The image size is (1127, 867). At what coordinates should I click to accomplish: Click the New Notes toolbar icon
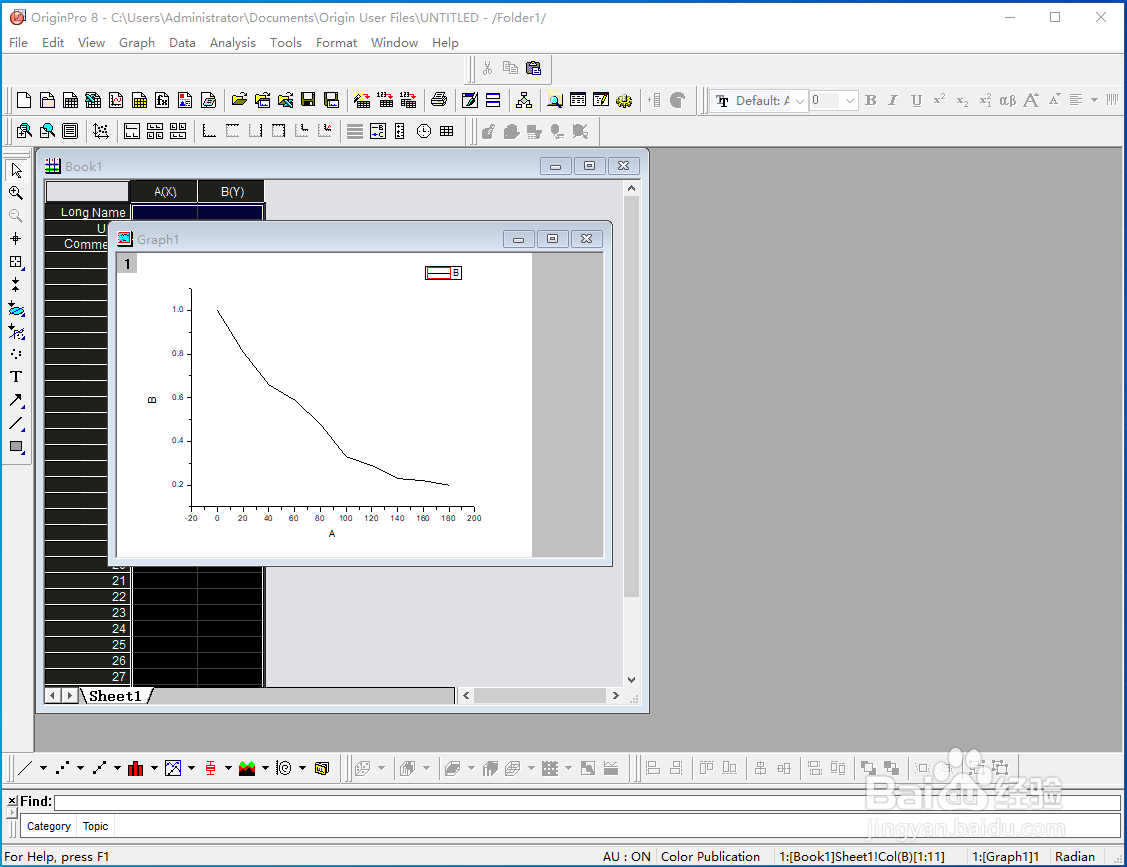coord(208,100)
